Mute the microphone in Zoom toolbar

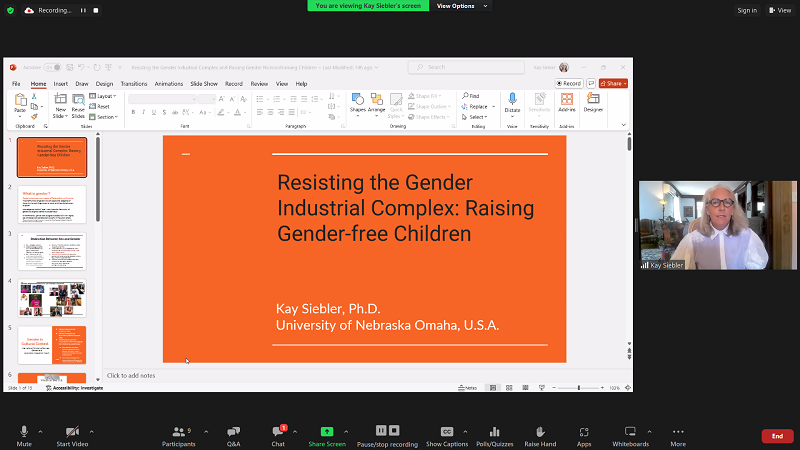[x=24, y=432]
